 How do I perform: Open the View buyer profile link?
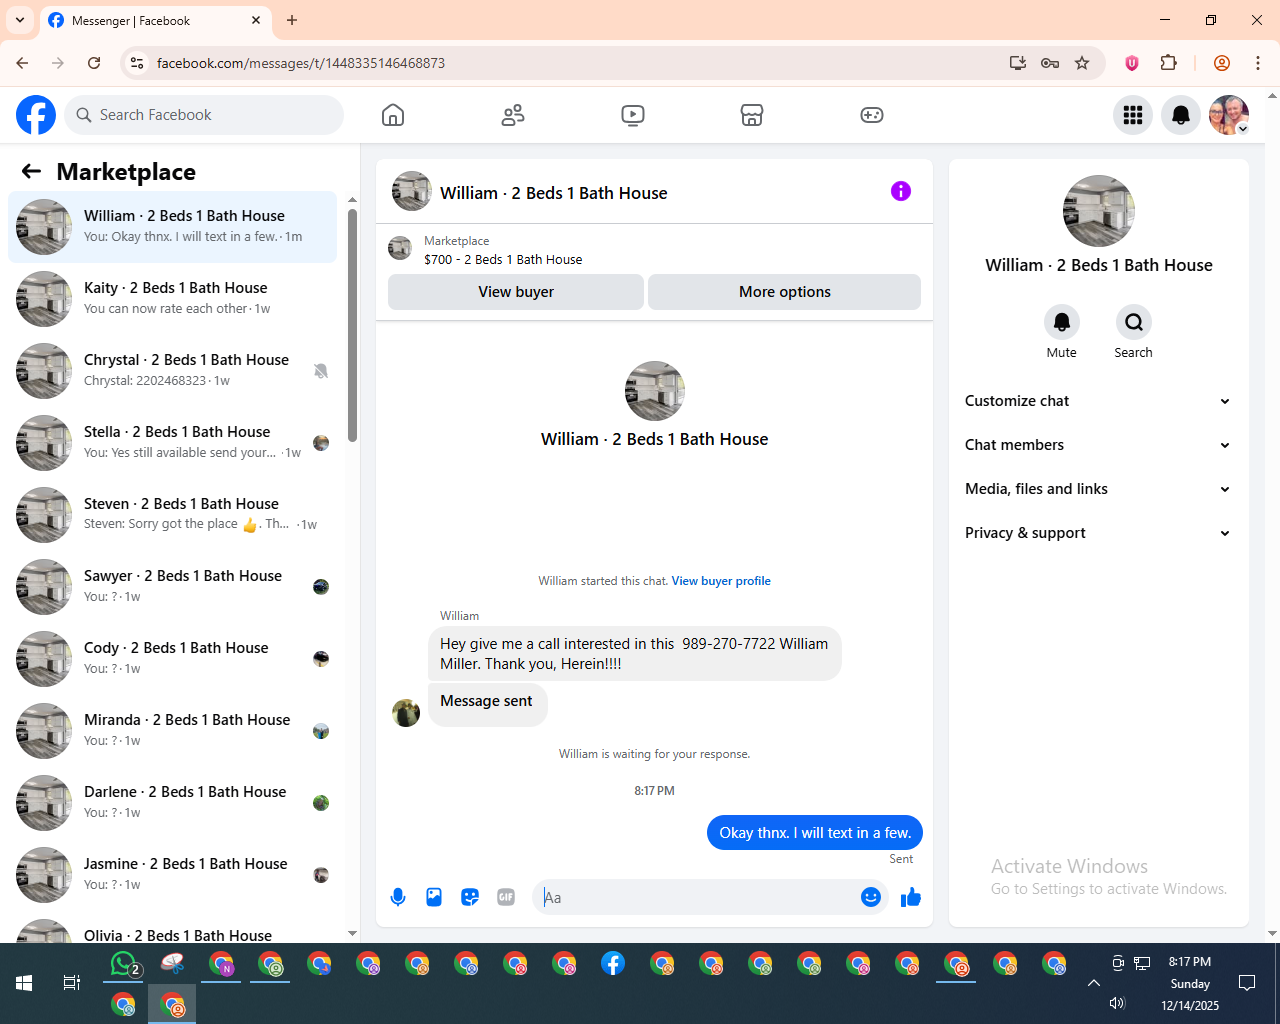pos(721,581)
